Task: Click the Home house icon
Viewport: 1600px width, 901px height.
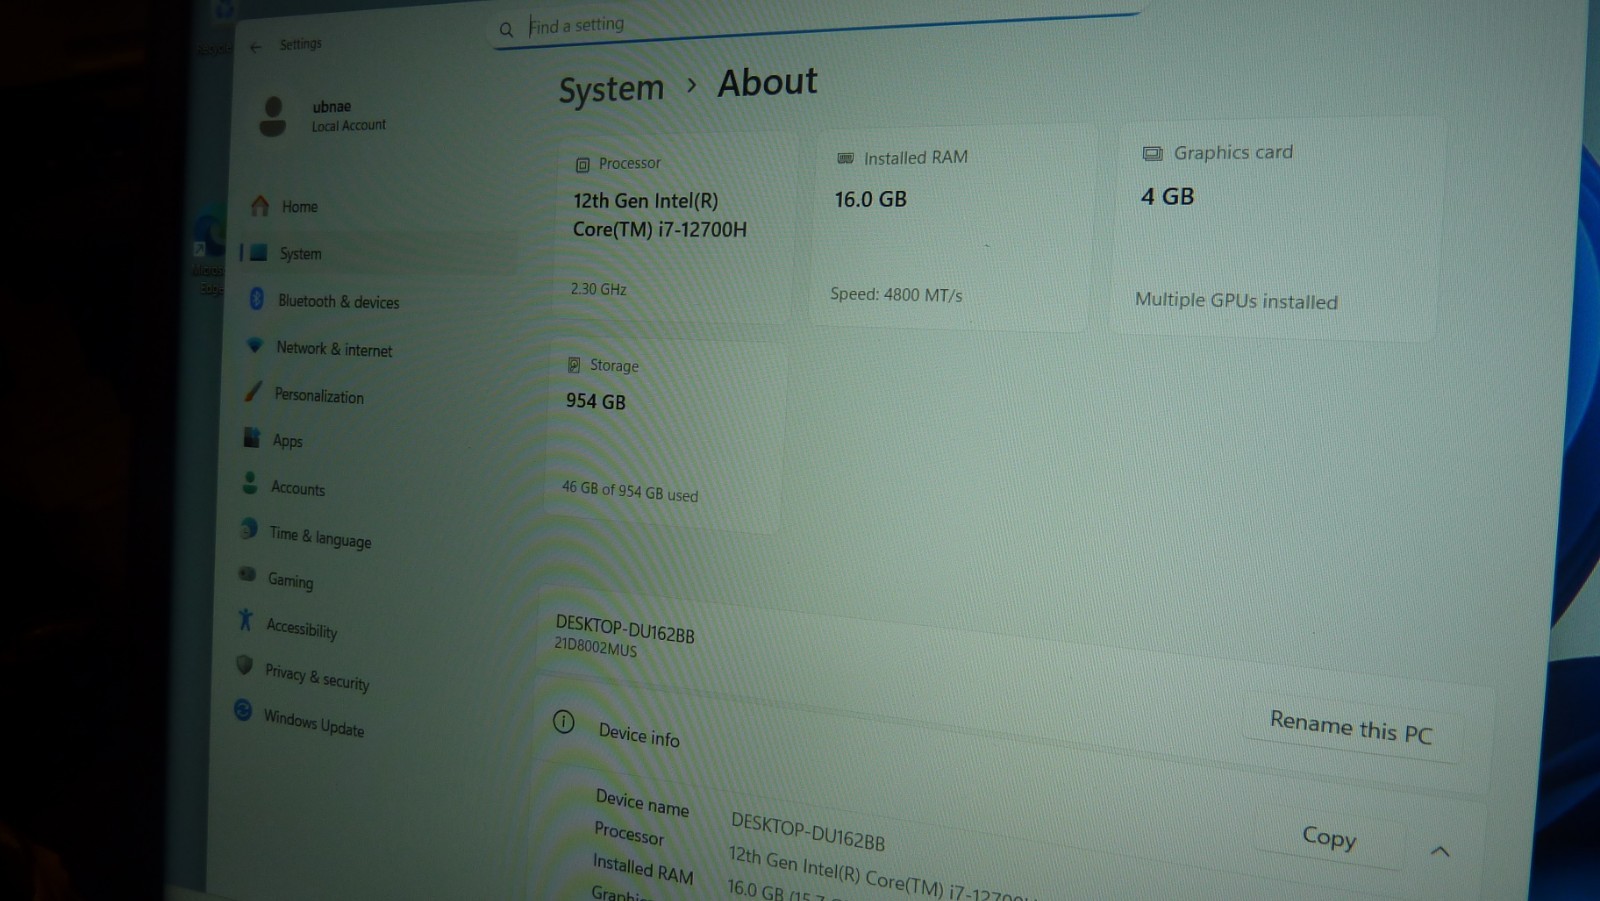Action: [x=260, y=205]
